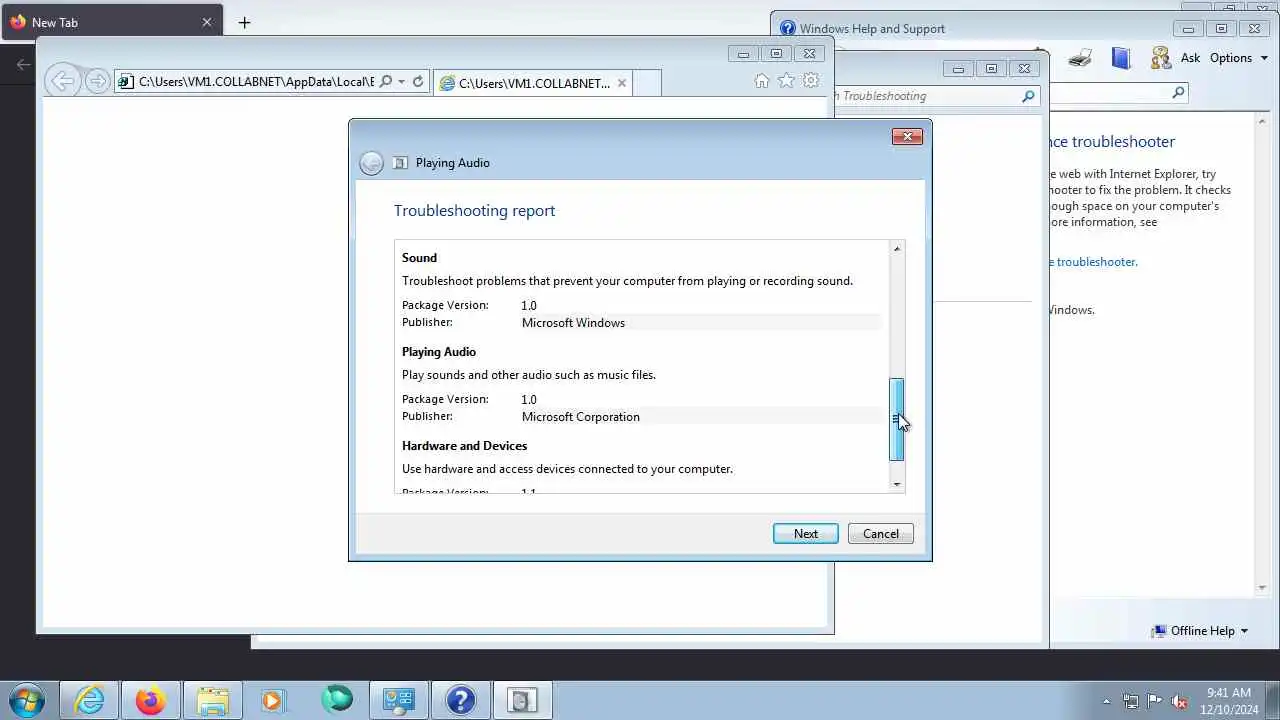Image resolution: width=1280 pixels, height=720 pixels.
Task: Select the C:\Users\VM1.COLLABNET tab in IE
Action: pos(533,83)
